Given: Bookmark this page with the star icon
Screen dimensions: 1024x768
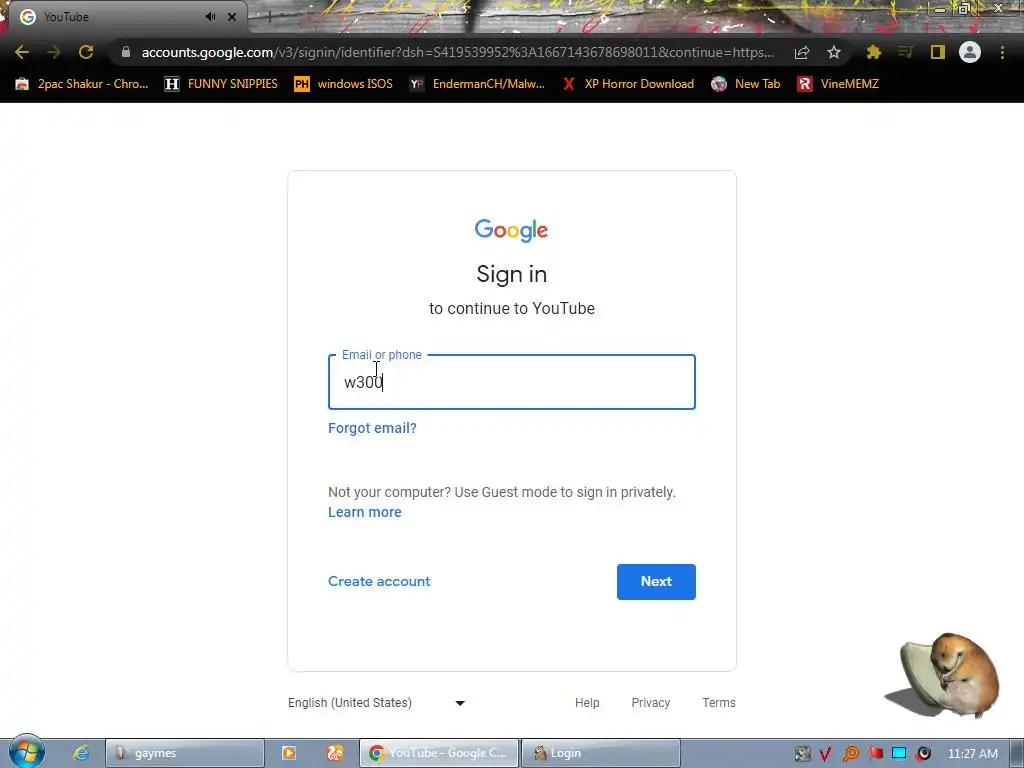Looking at the screenshot, I should point(833,53).
